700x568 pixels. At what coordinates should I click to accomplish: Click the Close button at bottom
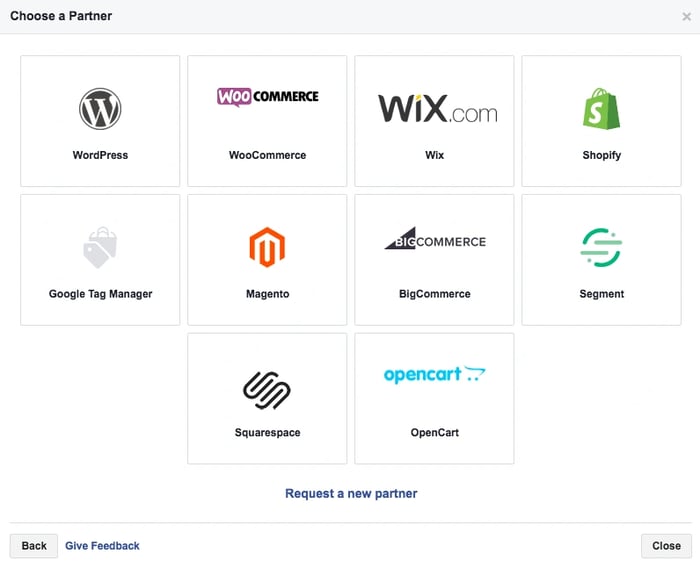coord(666,546)
